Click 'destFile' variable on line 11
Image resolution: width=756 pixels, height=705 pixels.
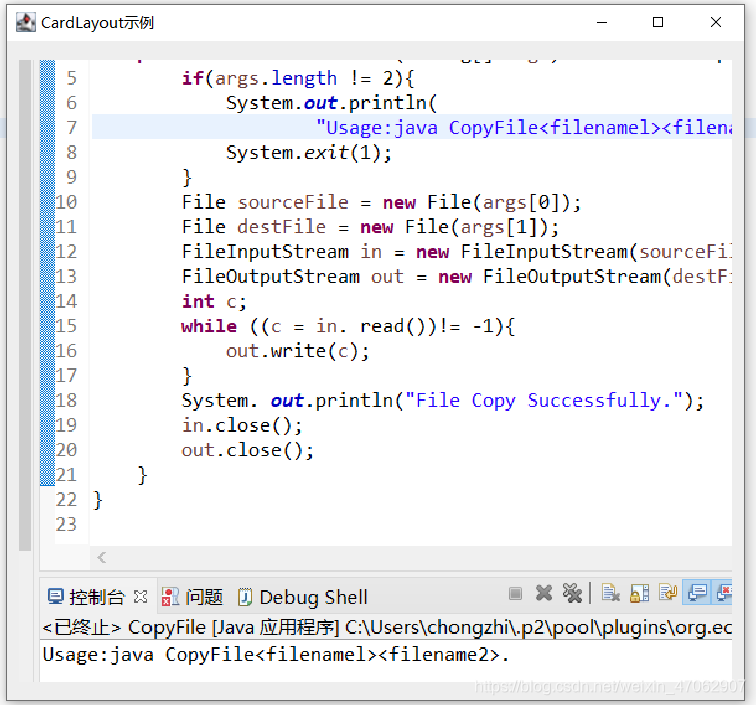[x=282, y=227]
